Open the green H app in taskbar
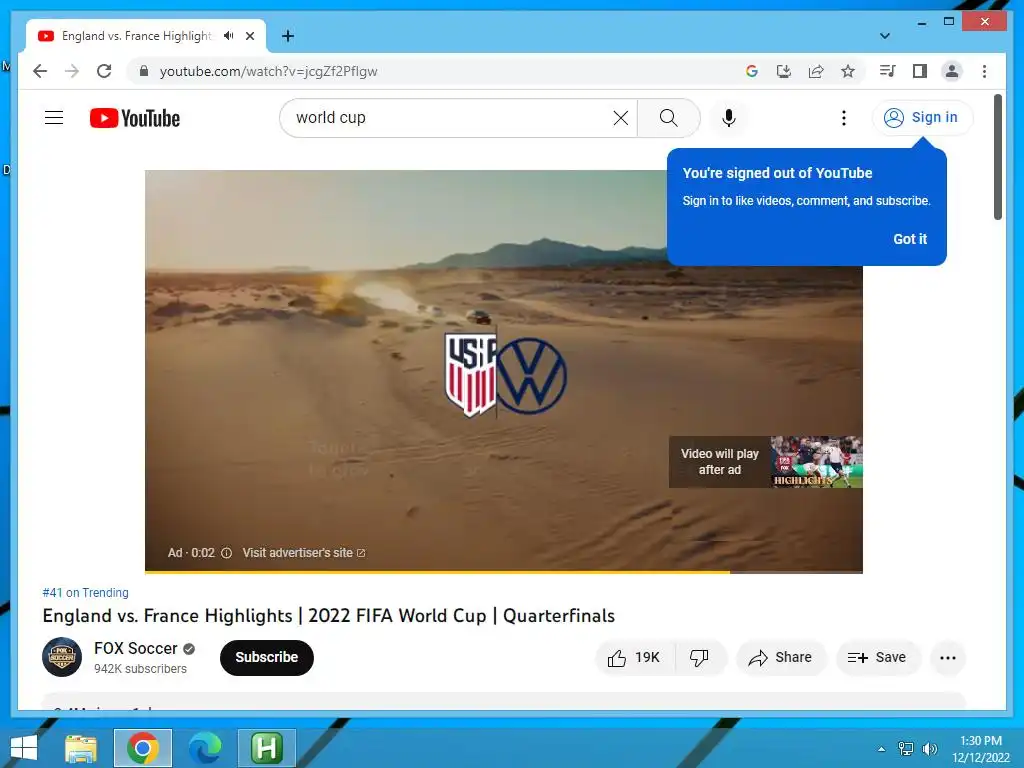Screen dimensions: 1024x768 [x=266, y=748]
